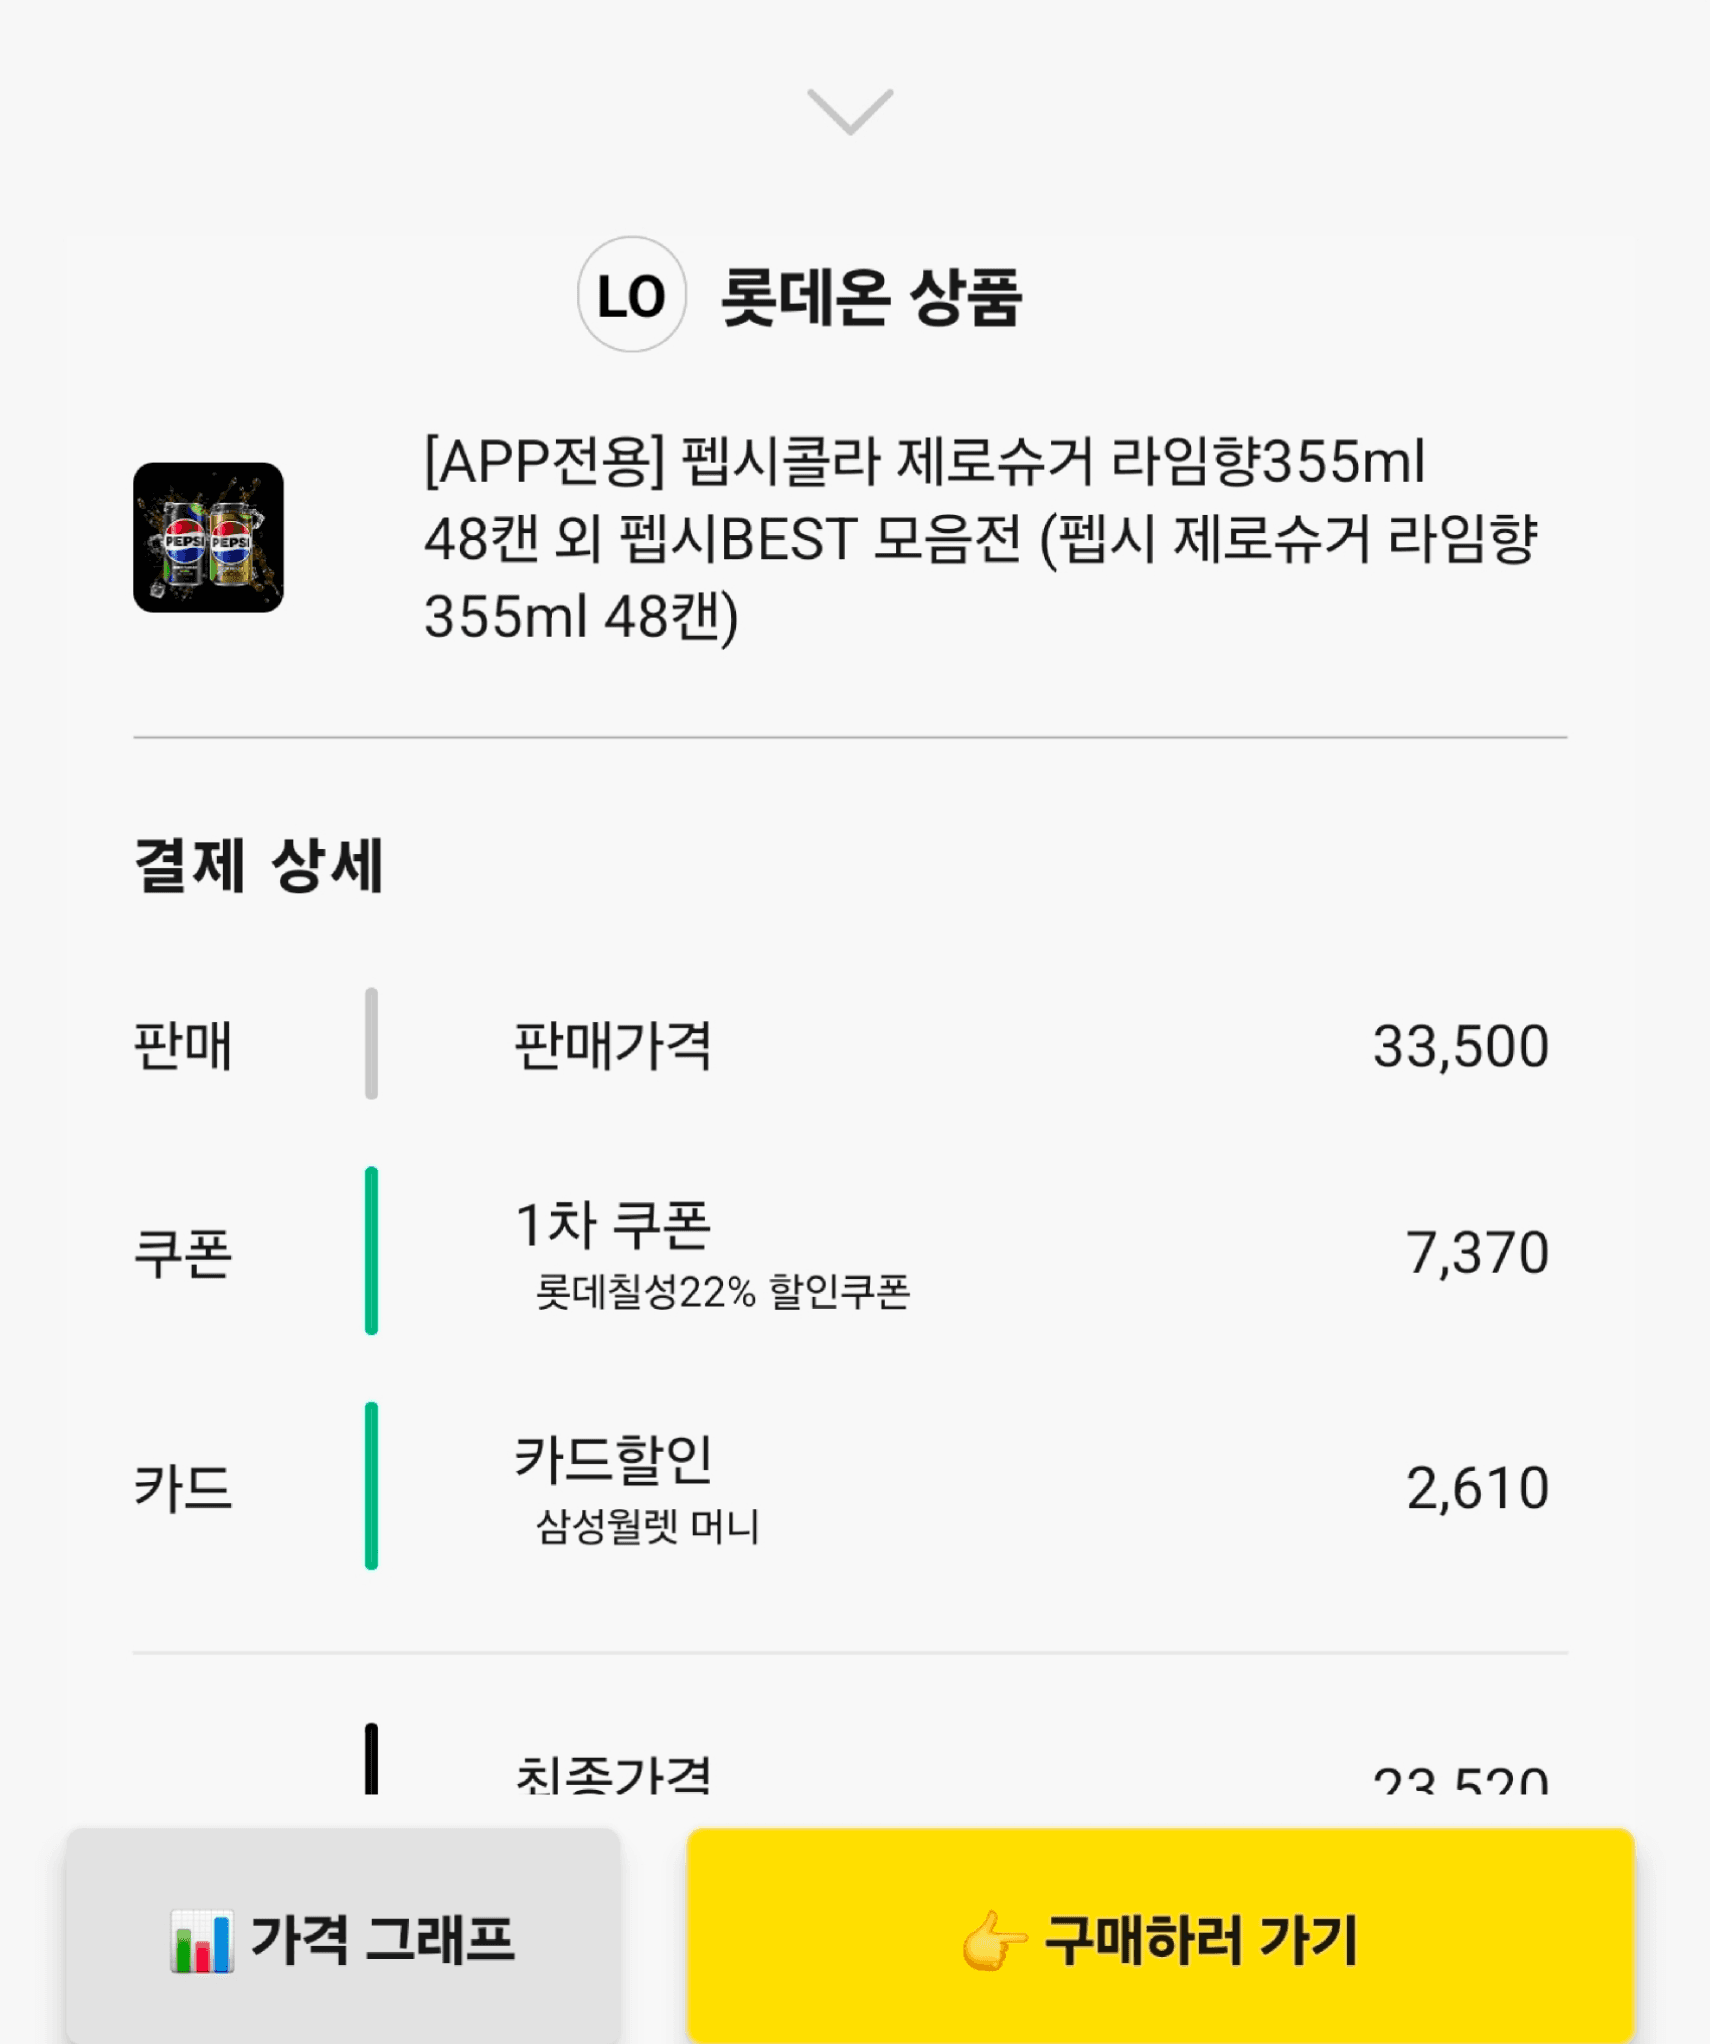The height and width of the screenshot is (2044, 1732).
Task: Tap the 최종가격 final price label
Action: (x=612, y=1775)
